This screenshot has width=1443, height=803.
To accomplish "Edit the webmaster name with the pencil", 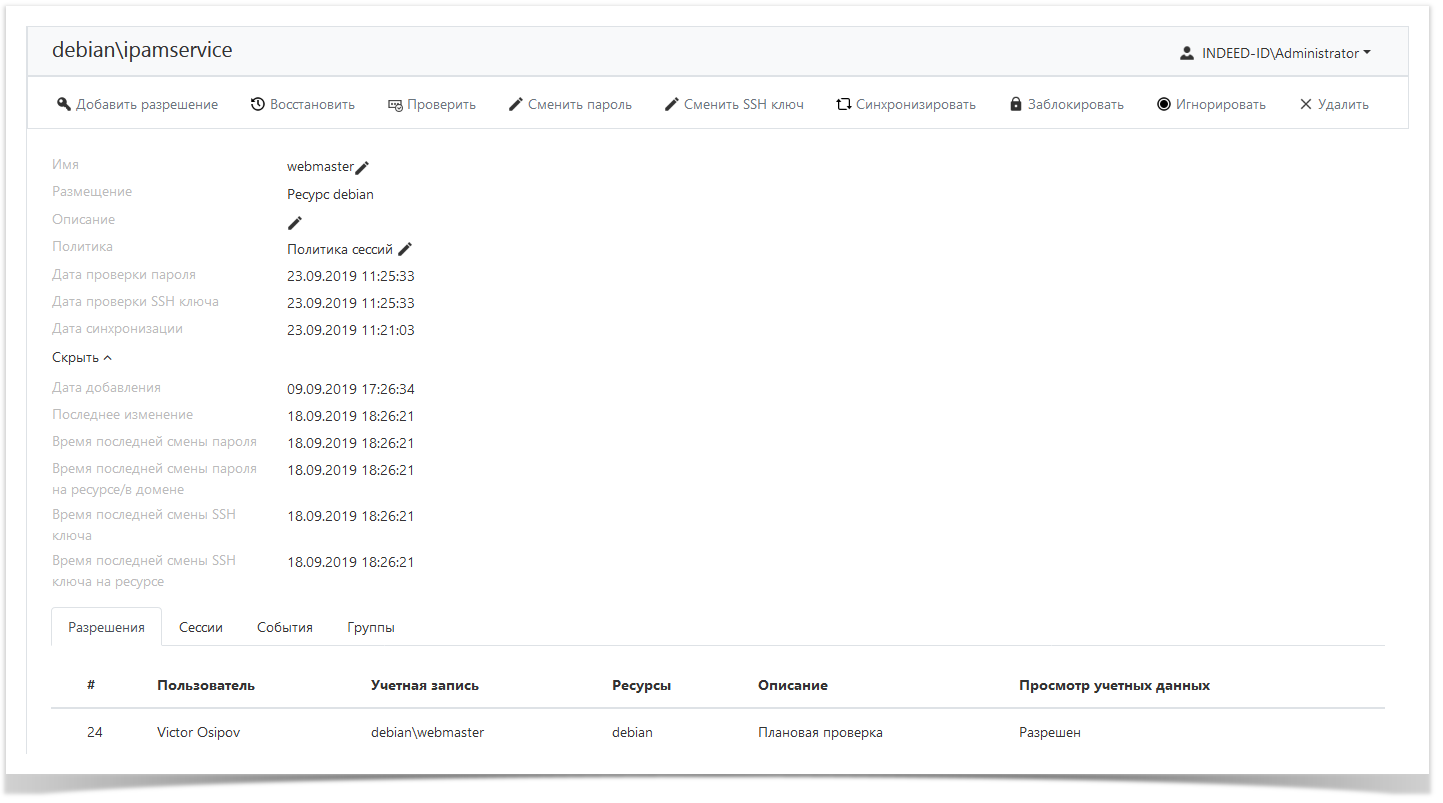I will tap(363, 166).
